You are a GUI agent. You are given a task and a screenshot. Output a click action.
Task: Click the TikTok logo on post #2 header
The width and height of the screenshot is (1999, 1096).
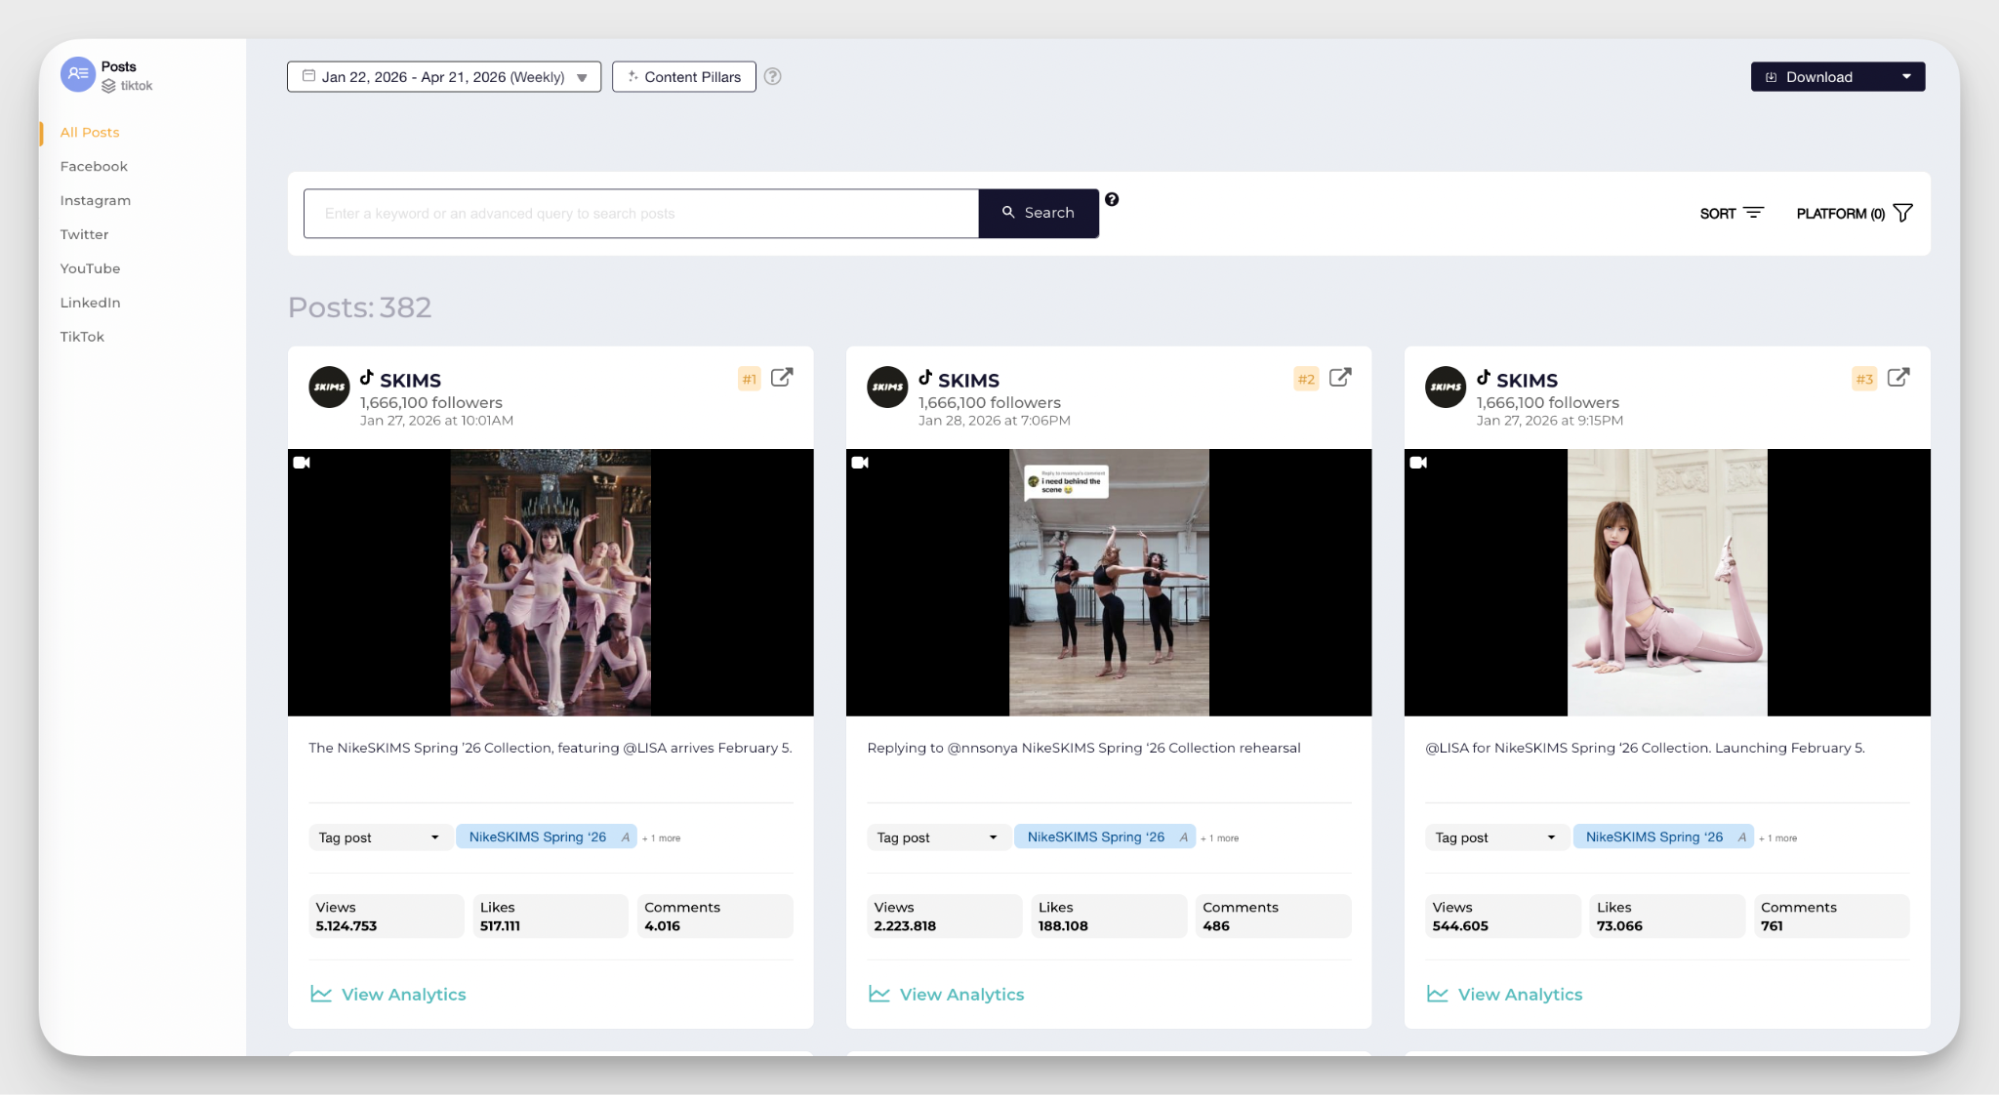pos(925,377)
